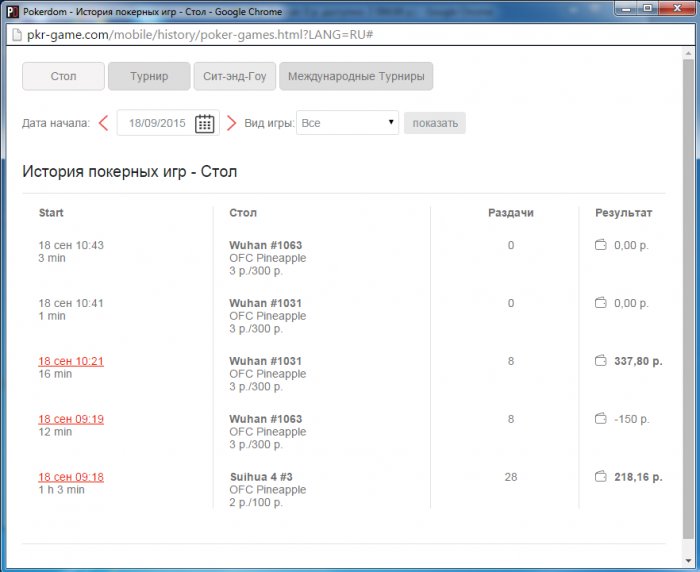Click the vertical scrollbar thumb
The height and width of the screenshot is (572, 700).
[688, 299]
